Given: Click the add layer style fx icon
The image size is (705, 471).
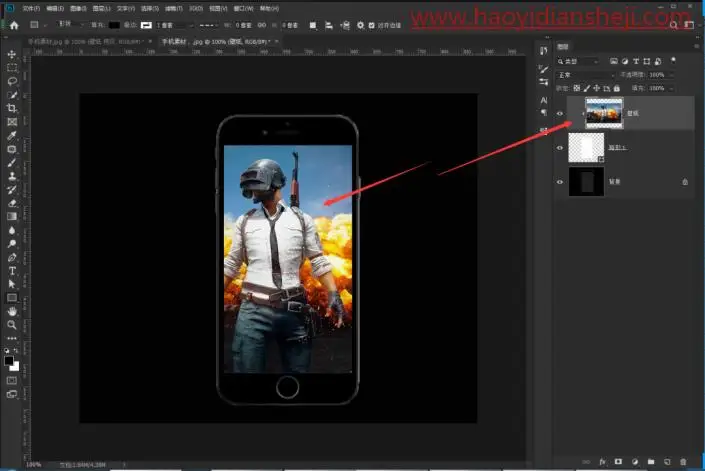Looking at the screenshot, I should (x=602, y=462).
